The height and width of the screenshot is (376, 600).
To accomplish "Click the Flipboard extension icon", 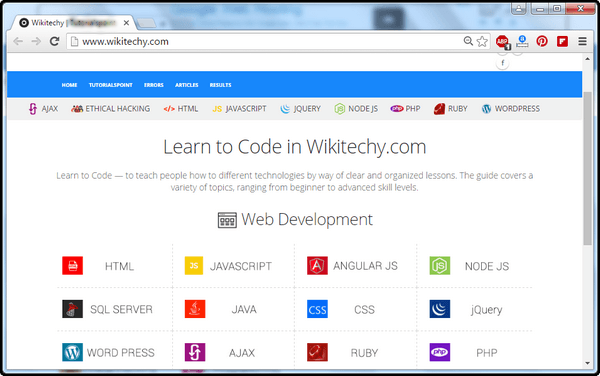I will click(562, 41).
